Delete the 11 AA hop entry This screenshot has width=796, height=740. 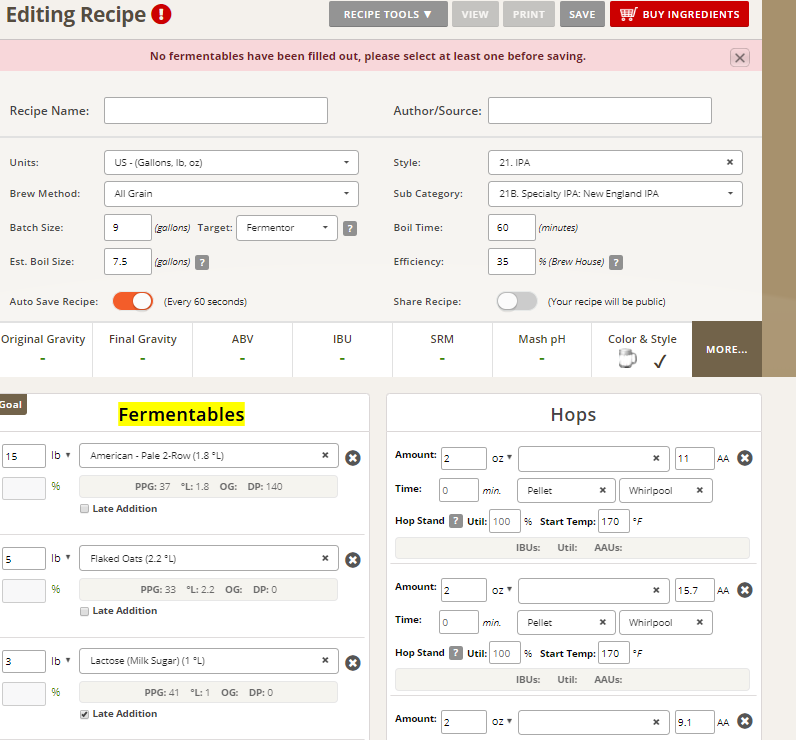click(x=745, y=458)
